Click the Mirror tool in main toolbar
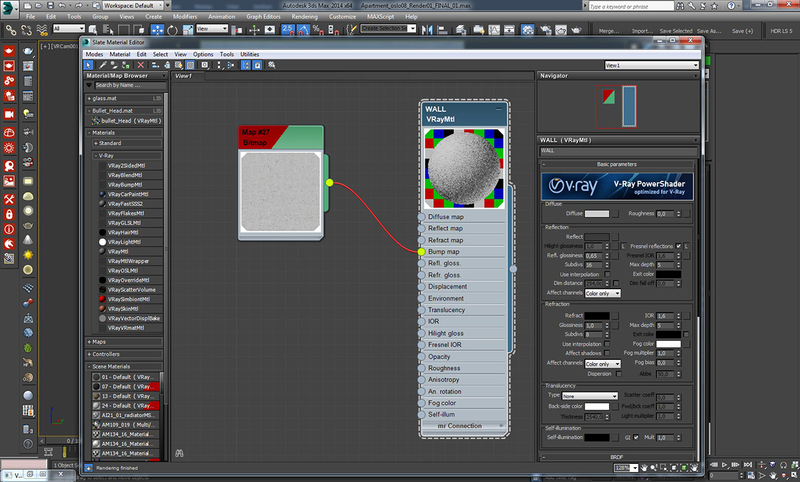 click(x=427, y=30)
